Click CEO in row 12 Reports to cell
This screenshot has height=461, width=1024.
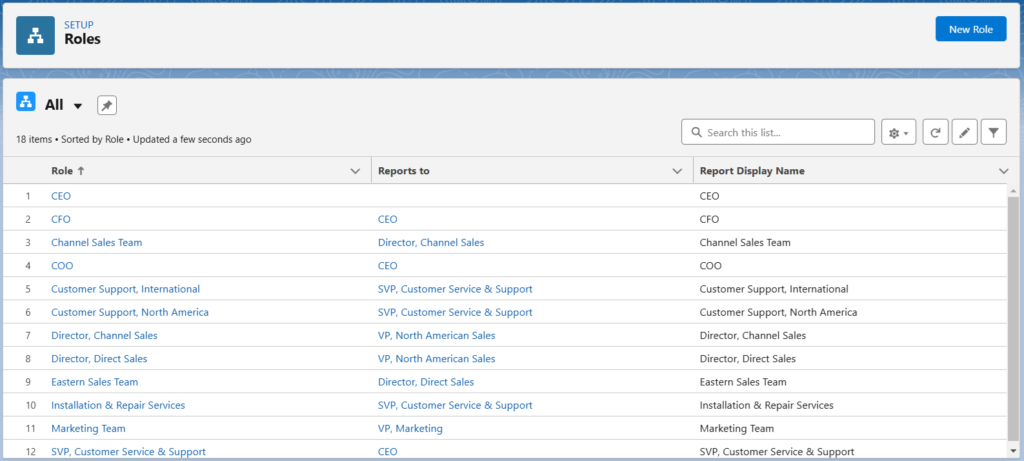click(387, 452)
